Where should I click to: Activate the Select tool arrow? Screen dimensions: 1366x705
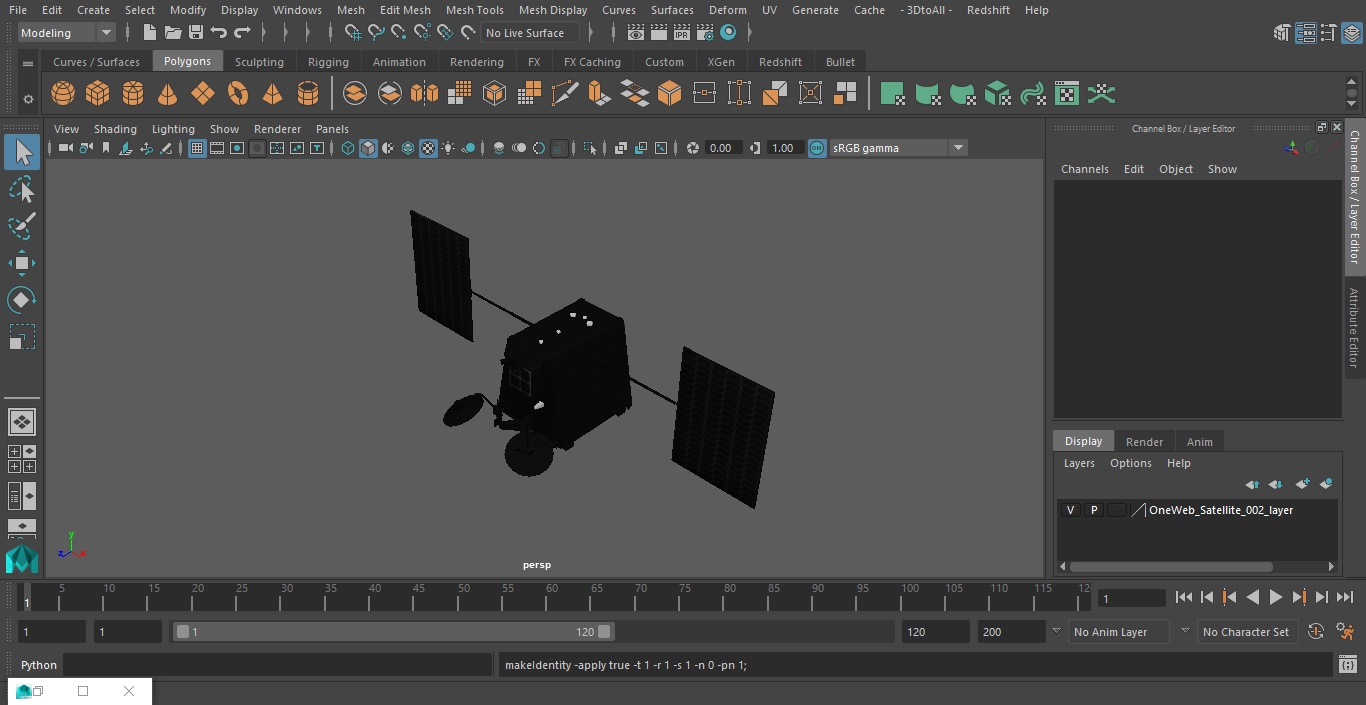tap(21, 152)
